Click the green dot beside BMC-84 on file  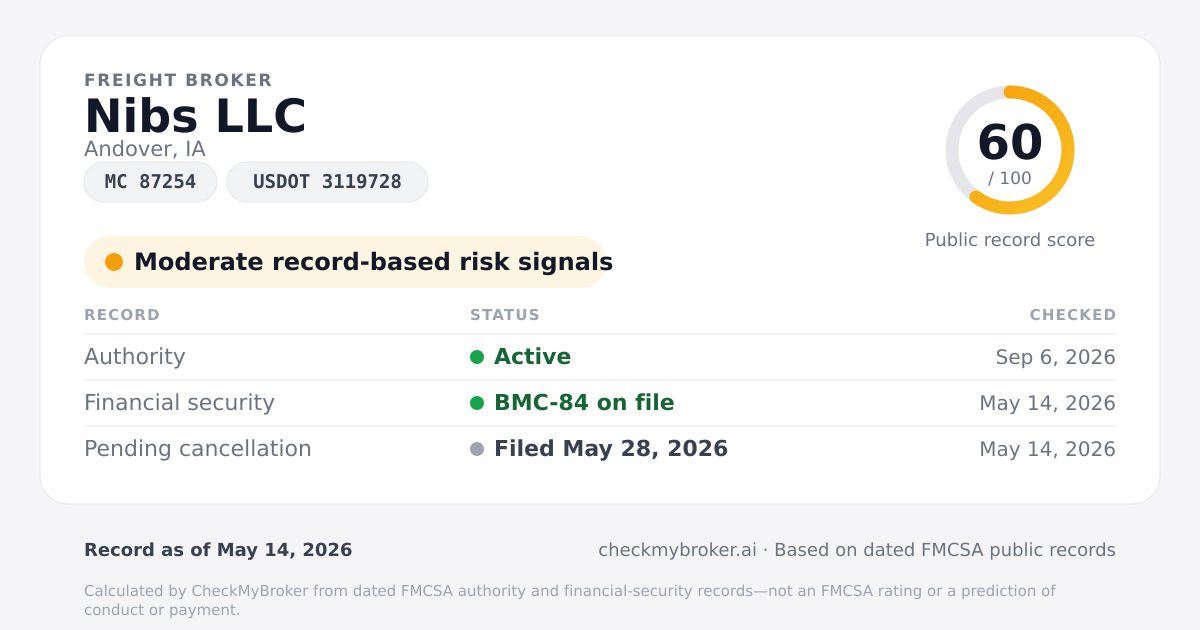click(477, 403)
